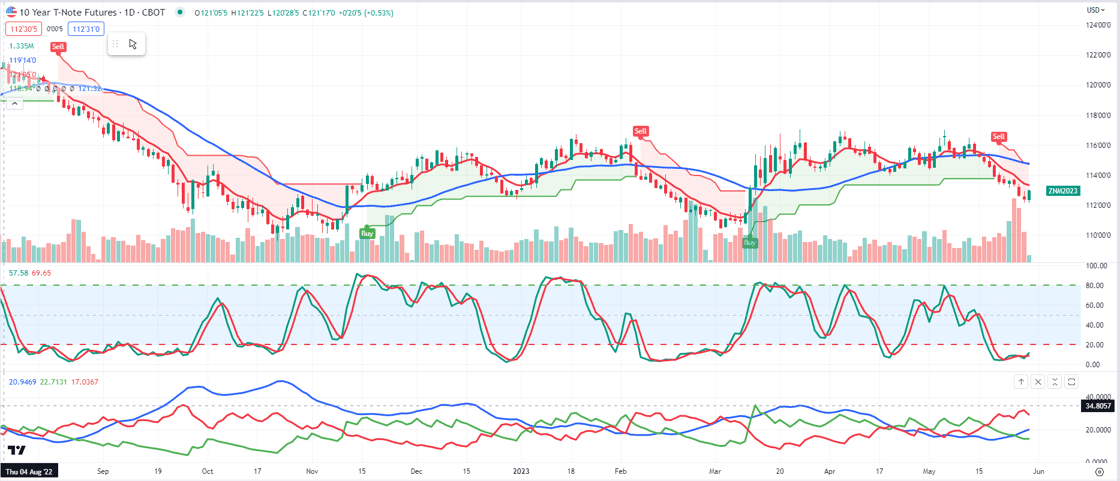Move the bottom pane up with the arrow

point(1021,382)
